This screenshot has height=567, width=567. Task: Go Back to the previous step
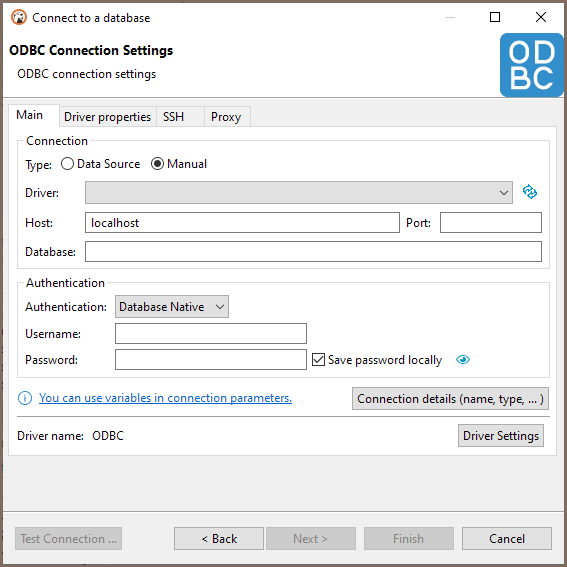point(219,539)
